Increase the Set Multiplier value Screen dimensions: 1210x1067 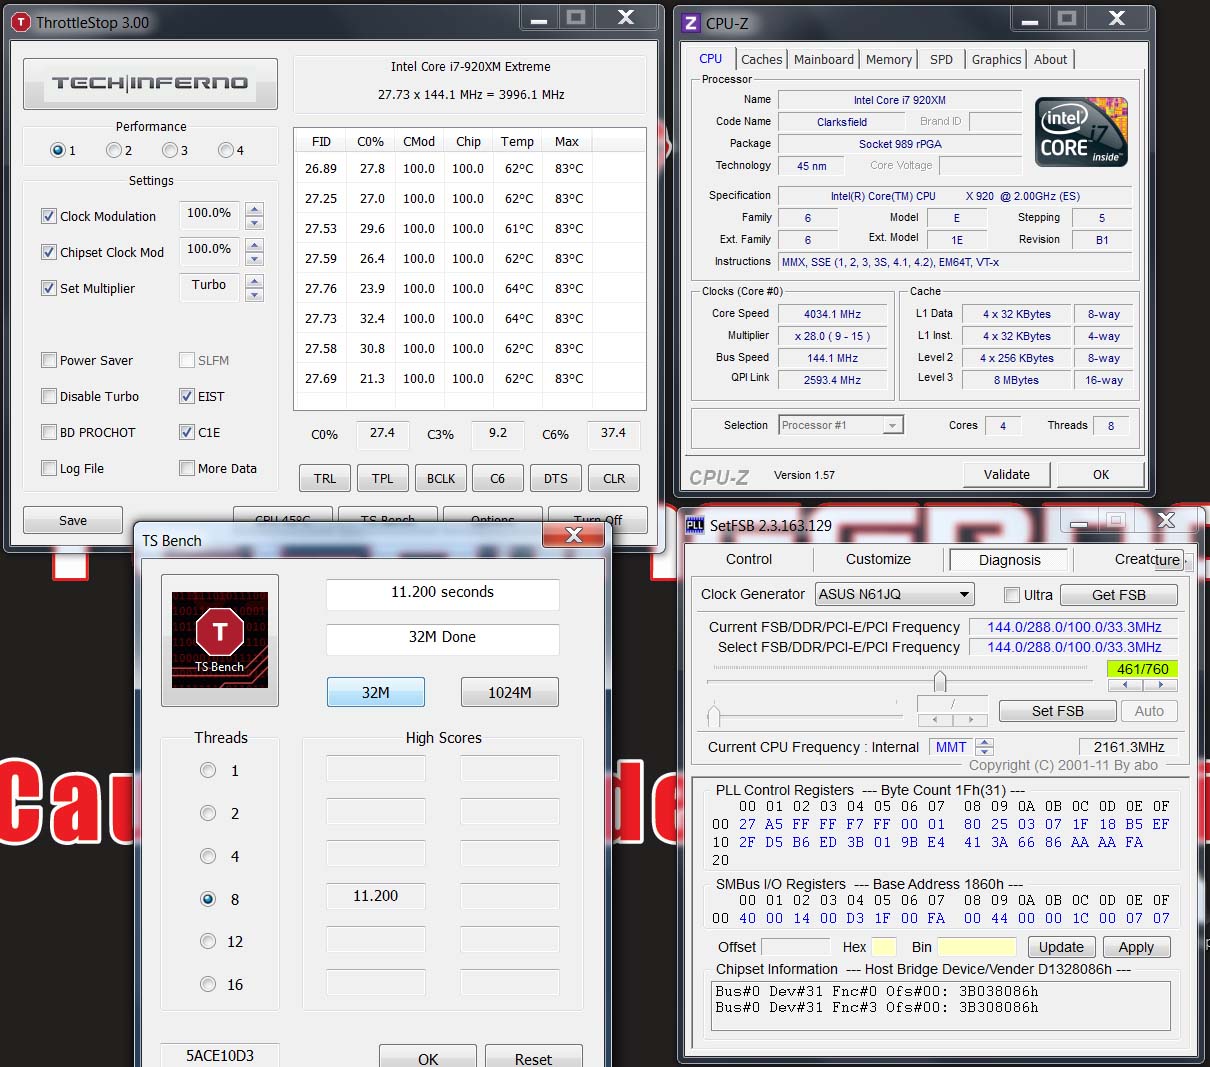click(x=255, y=282)
